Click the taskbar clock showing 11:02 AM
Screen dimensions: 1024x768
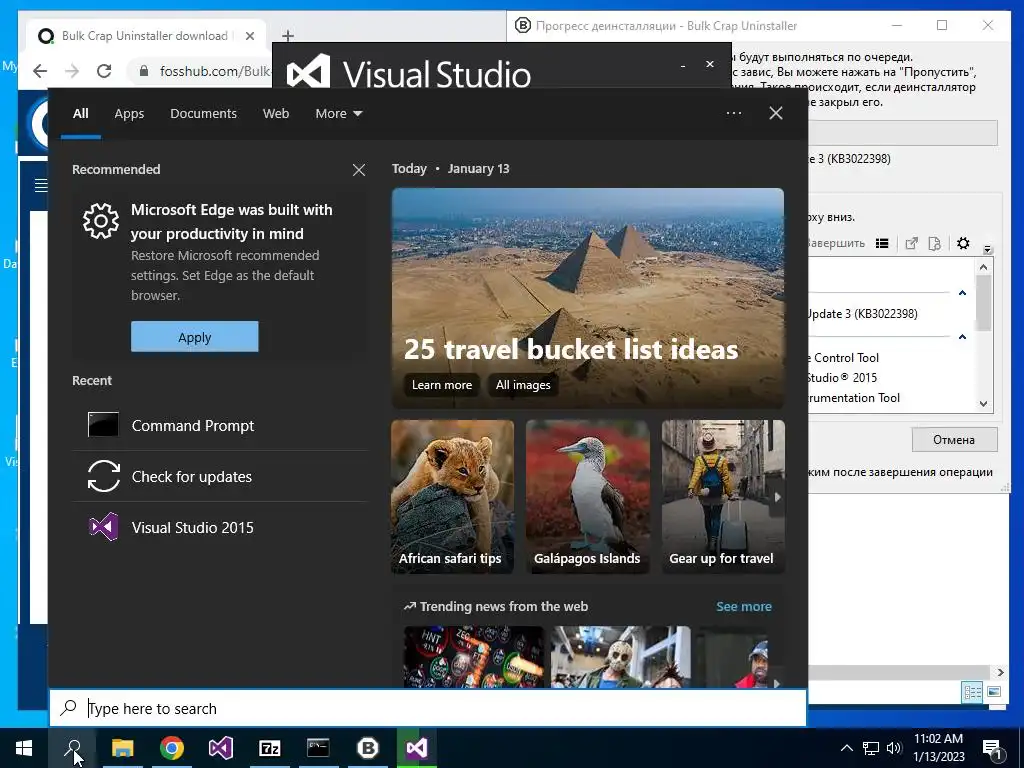[x=938, y=748]
